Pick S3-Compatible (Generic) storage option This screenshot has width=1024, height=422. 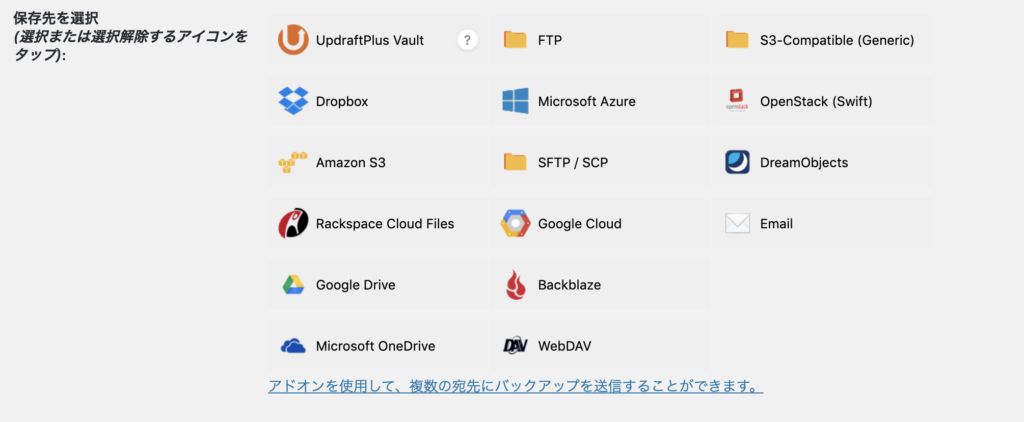click(822, 41)
